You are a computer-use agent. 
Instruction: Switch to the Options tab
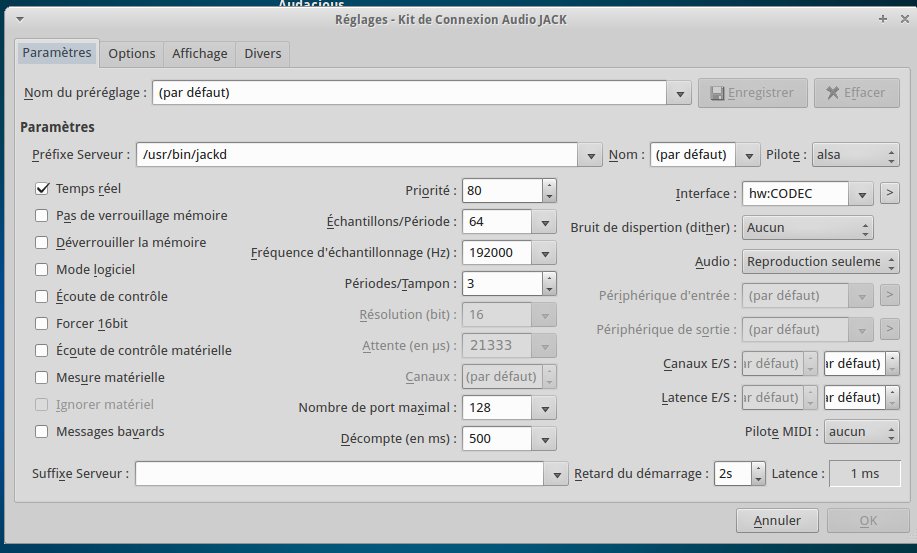[x=132, y=53]
